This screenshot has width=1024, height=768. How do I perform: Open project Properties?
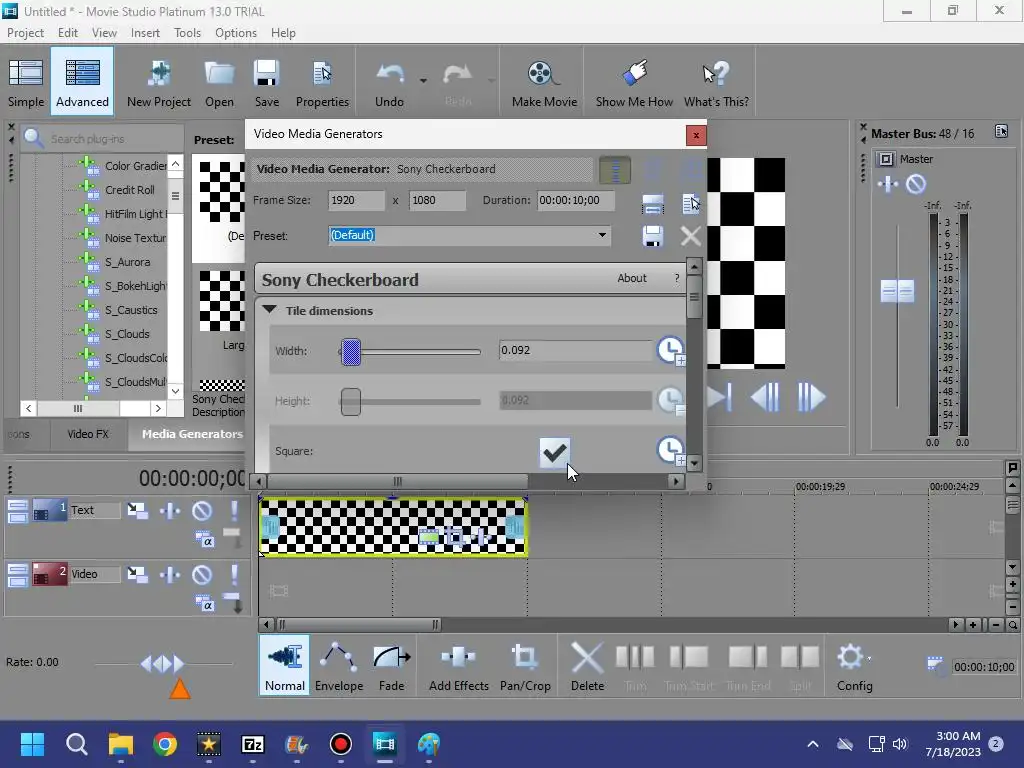tap(322, 81)
